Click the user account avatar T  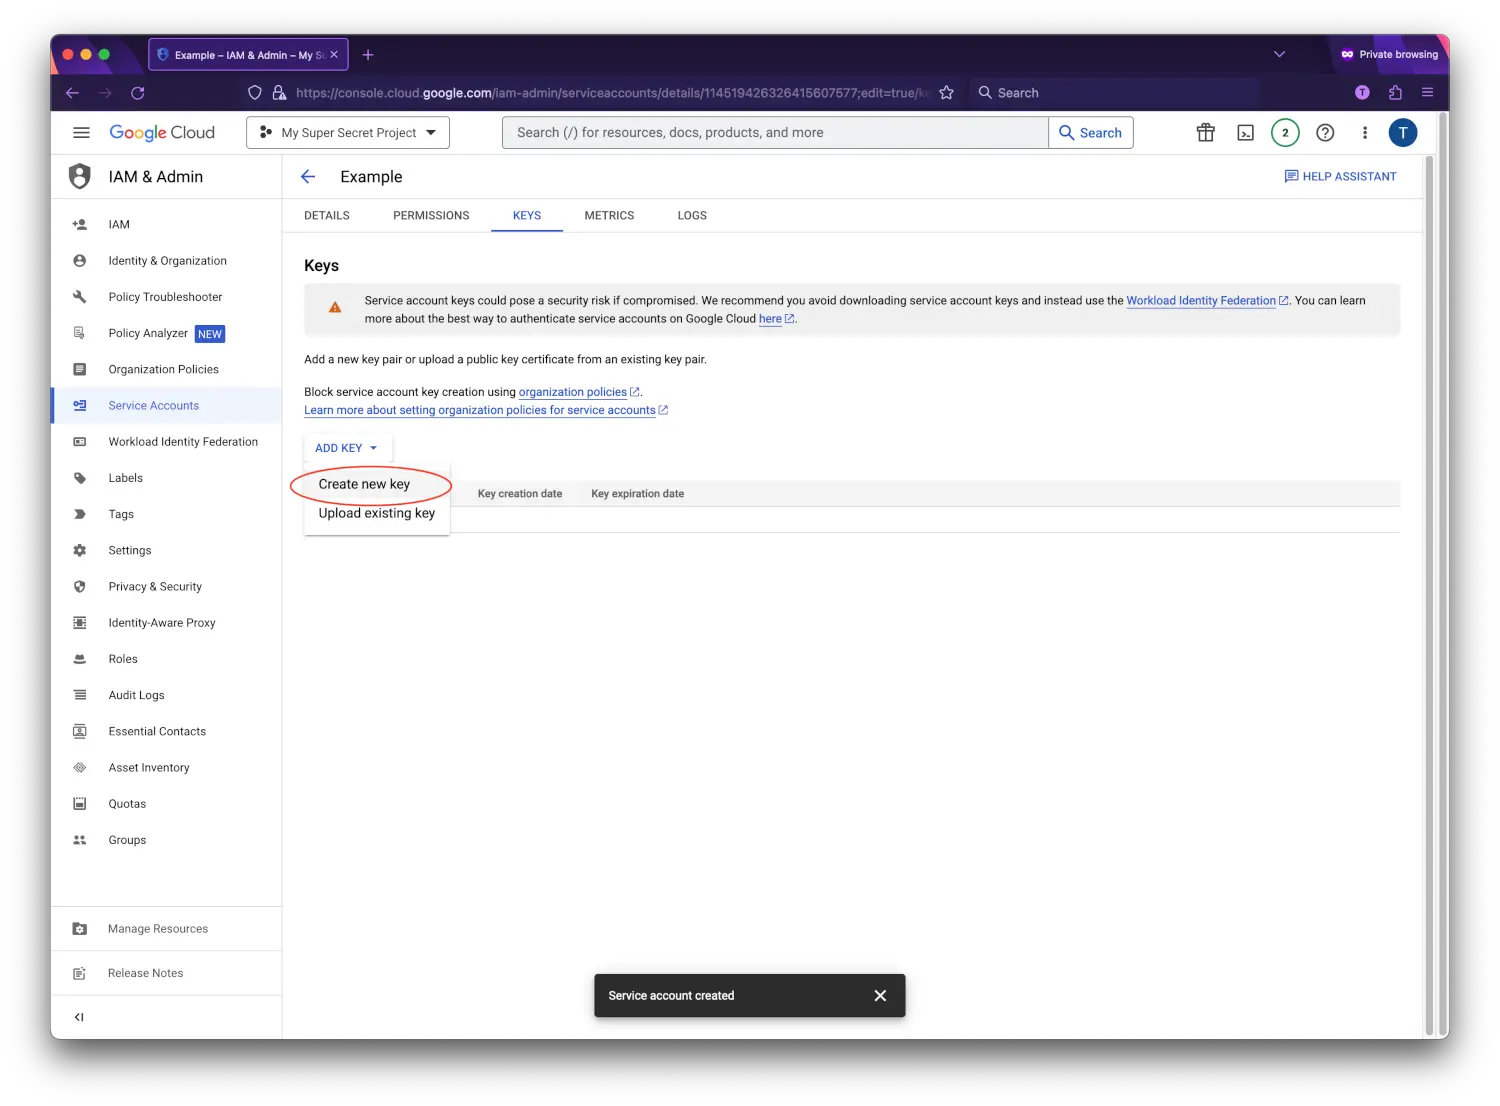1402,133
